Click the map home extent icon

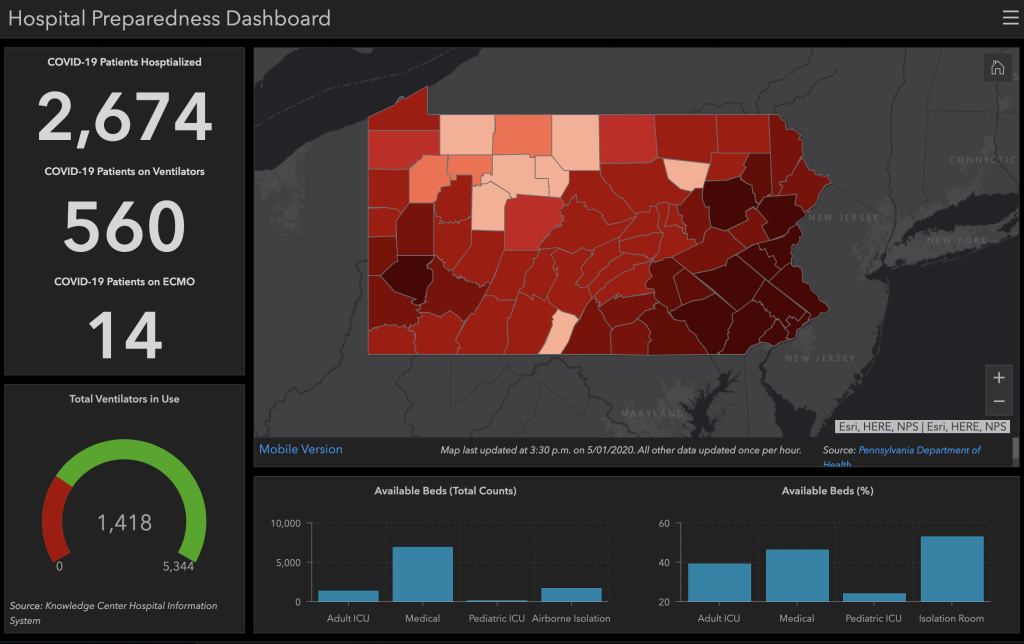(997, 67)
